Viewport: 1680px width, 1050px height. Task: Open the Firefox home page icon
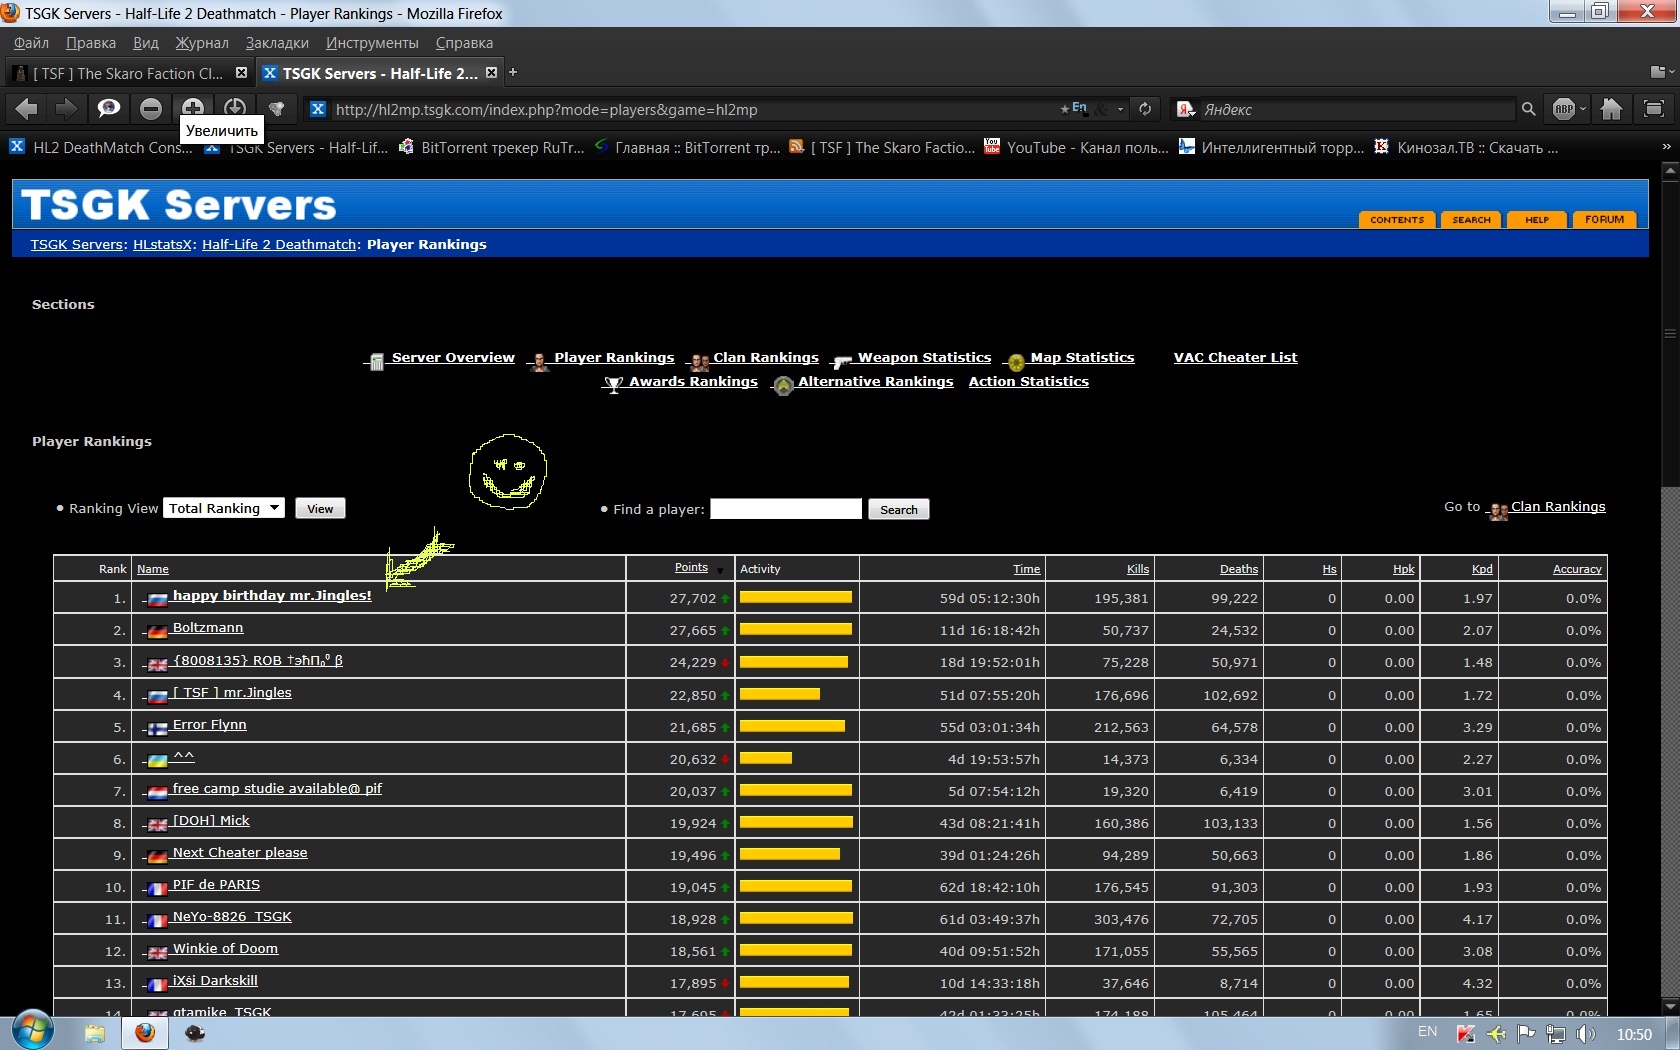pos(1611,109)
